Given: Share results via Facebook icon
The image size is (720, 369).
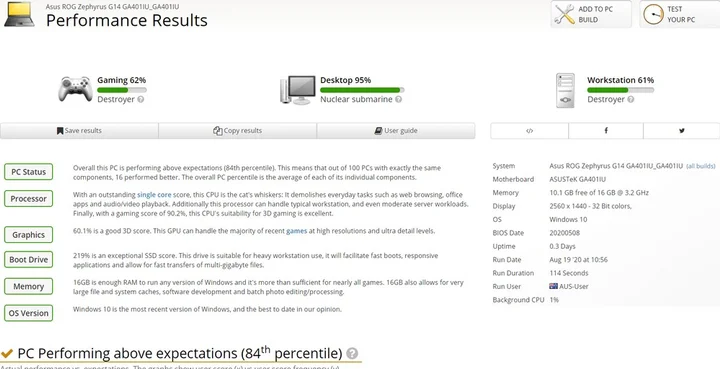Looking at the screenshot, I should tap(606, 131).
